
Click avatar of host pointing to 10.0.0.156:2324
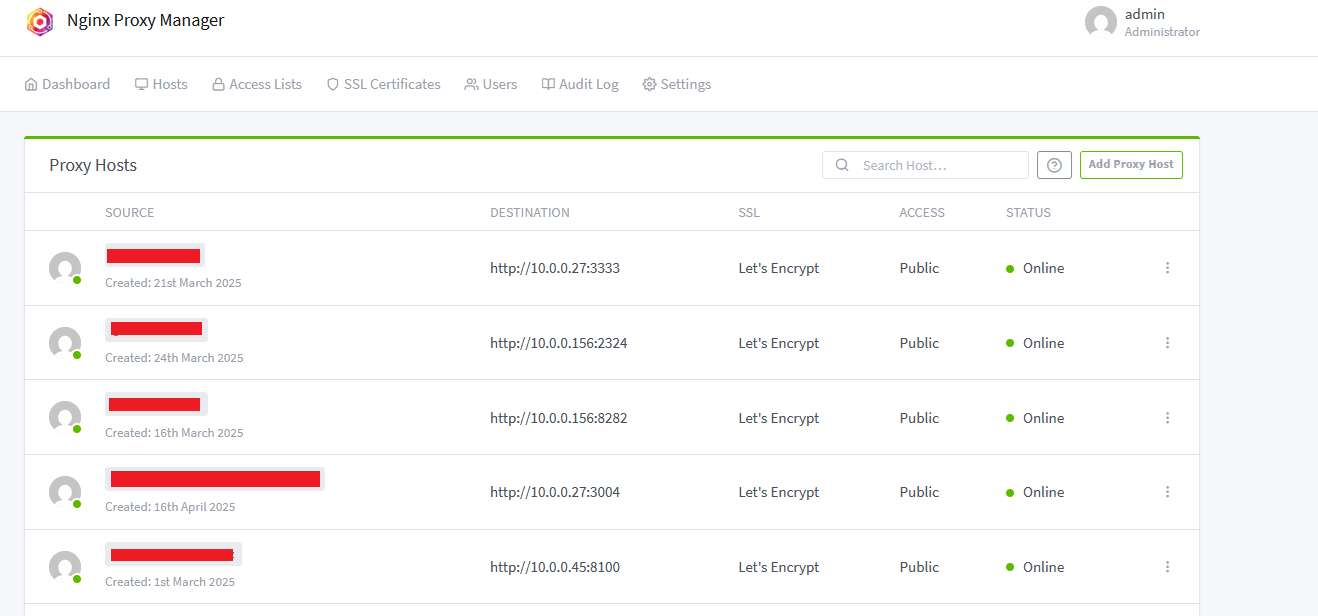65,343
